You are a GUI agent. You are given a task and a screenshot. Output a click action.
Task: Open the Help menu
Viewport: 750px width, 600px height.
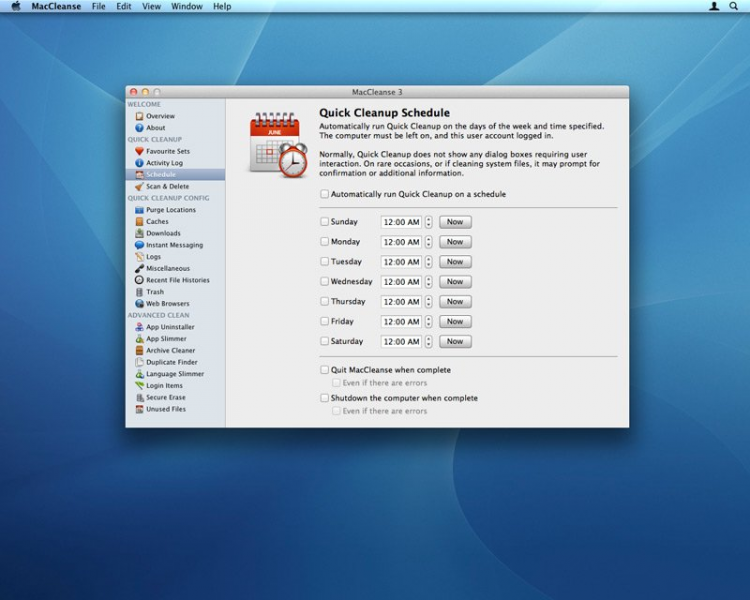coord(222,6)
